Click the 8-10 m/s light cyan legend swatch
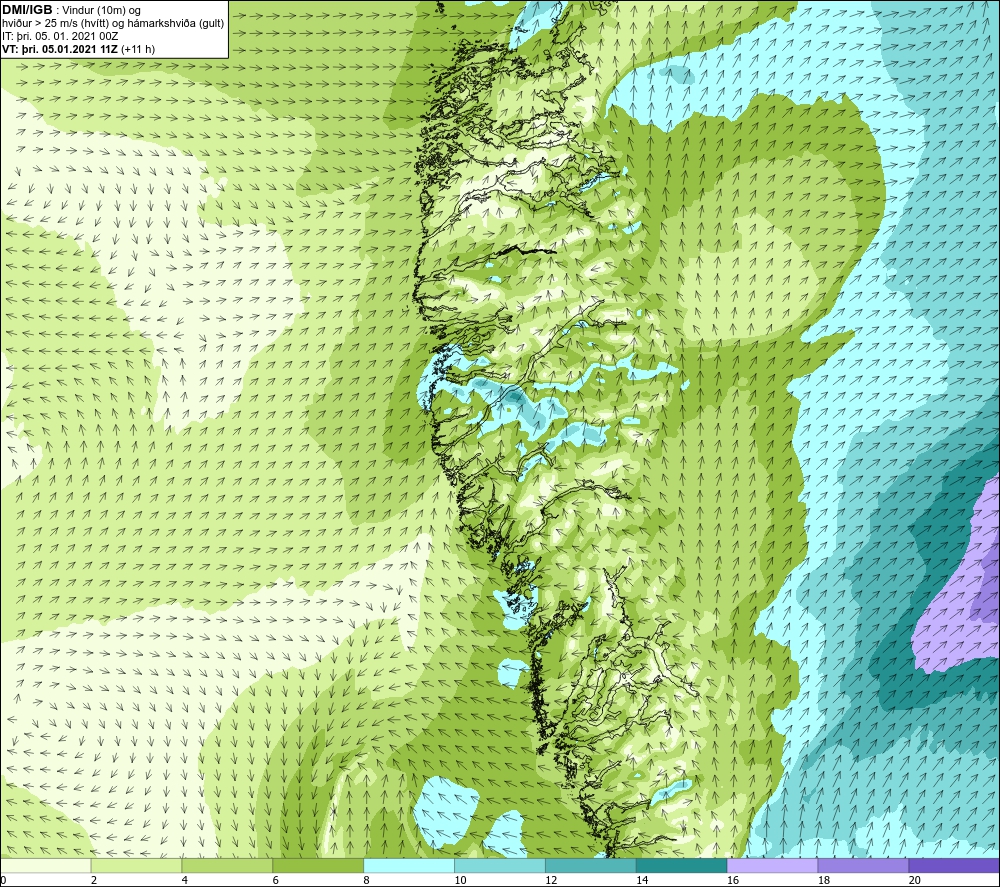The height and width of the screenshot is (887, 1000). 409,865
